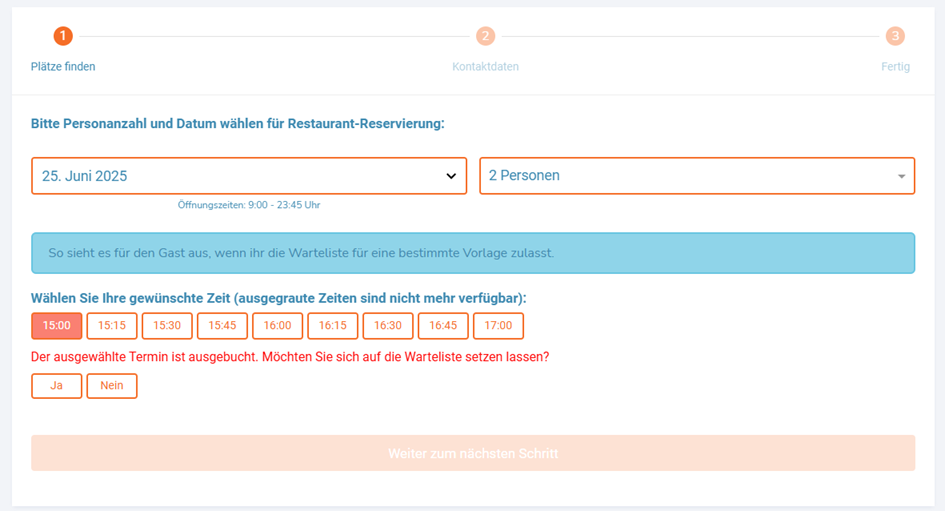Select the 15:00 time slot
945x511 pixels.
coord(57,326)
